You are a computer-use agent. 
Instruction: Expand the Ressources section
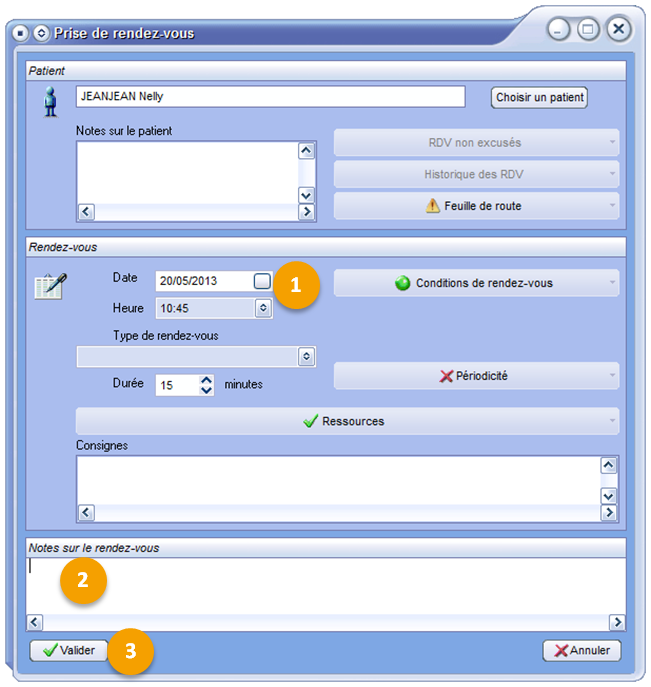(347, 421)
